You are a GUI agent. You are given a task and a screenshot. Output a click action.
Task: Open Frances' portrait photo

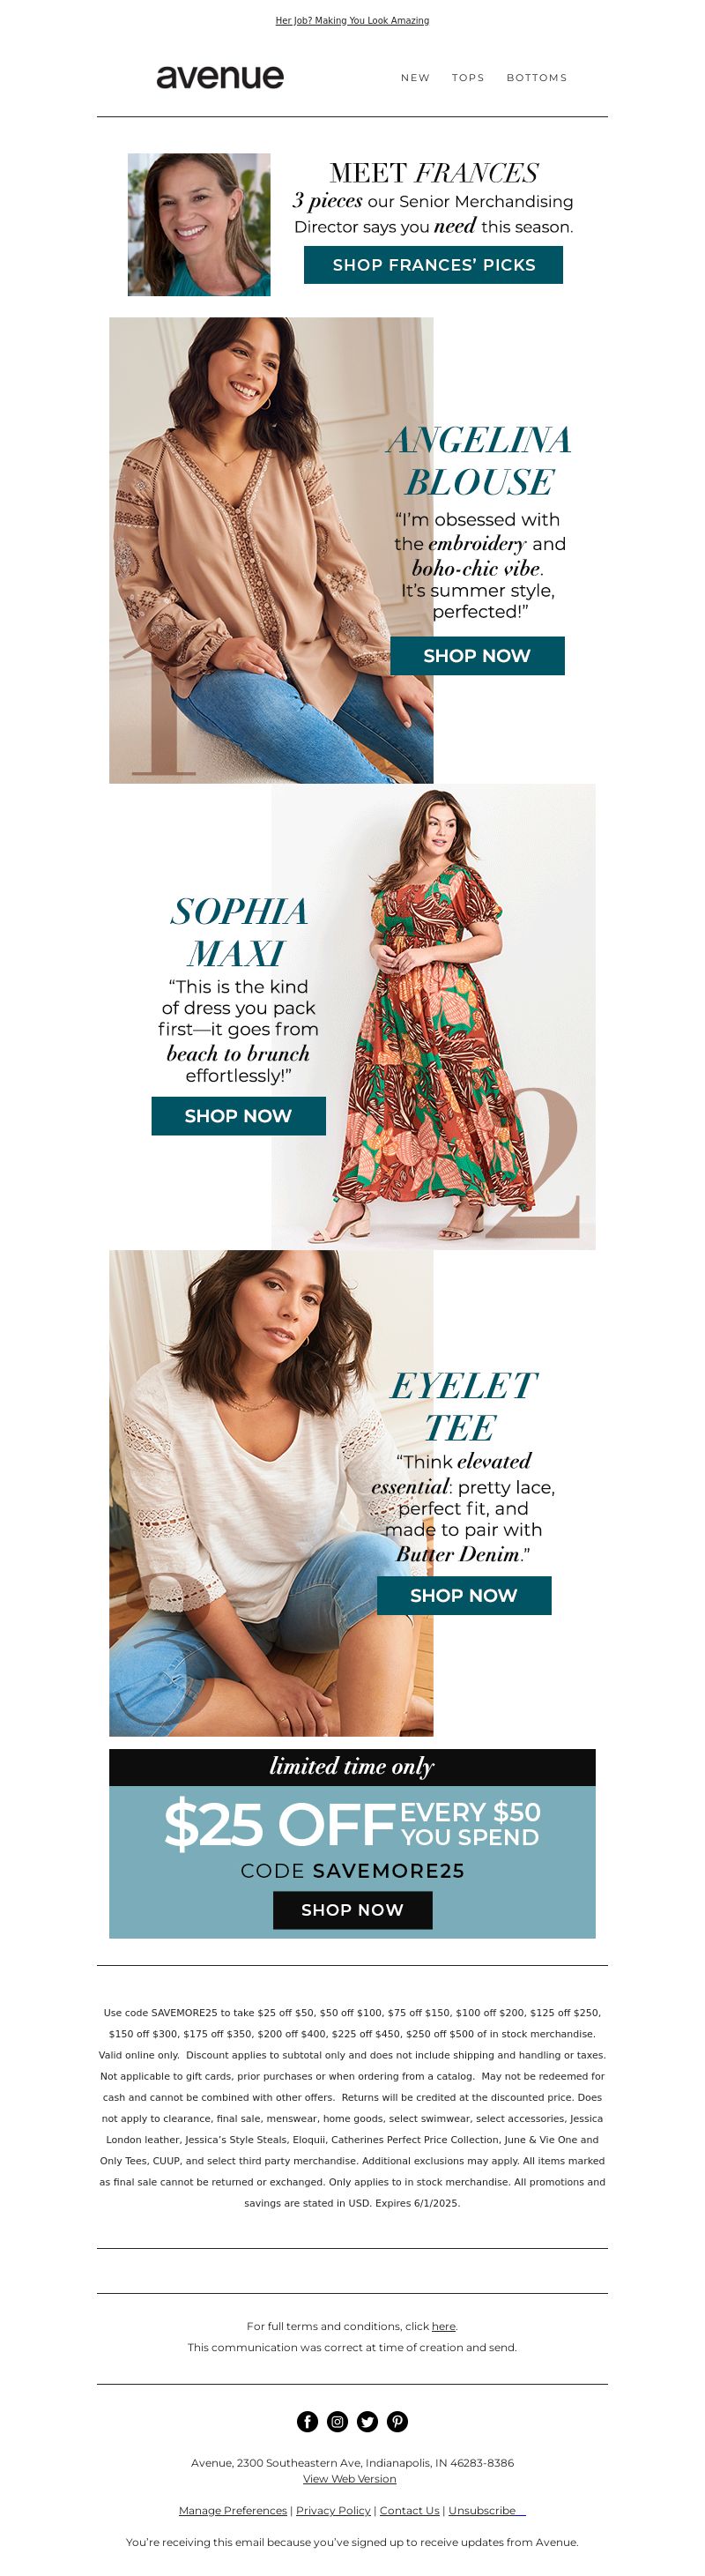point(199,224)
